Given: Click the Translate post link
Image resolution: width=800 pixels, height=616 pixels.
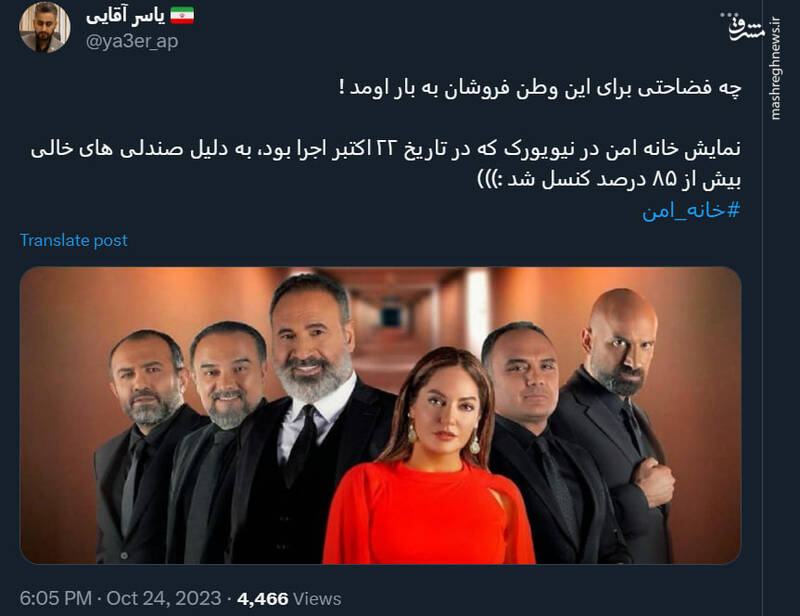Looking at the screenshot, I should (x=73, y=240).
